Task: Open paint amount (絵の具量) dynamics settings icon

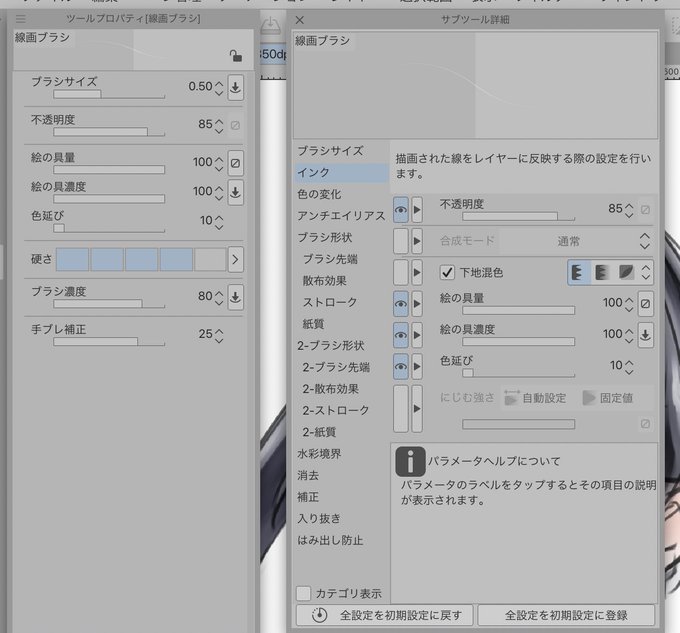Action: tap(235, 163)
